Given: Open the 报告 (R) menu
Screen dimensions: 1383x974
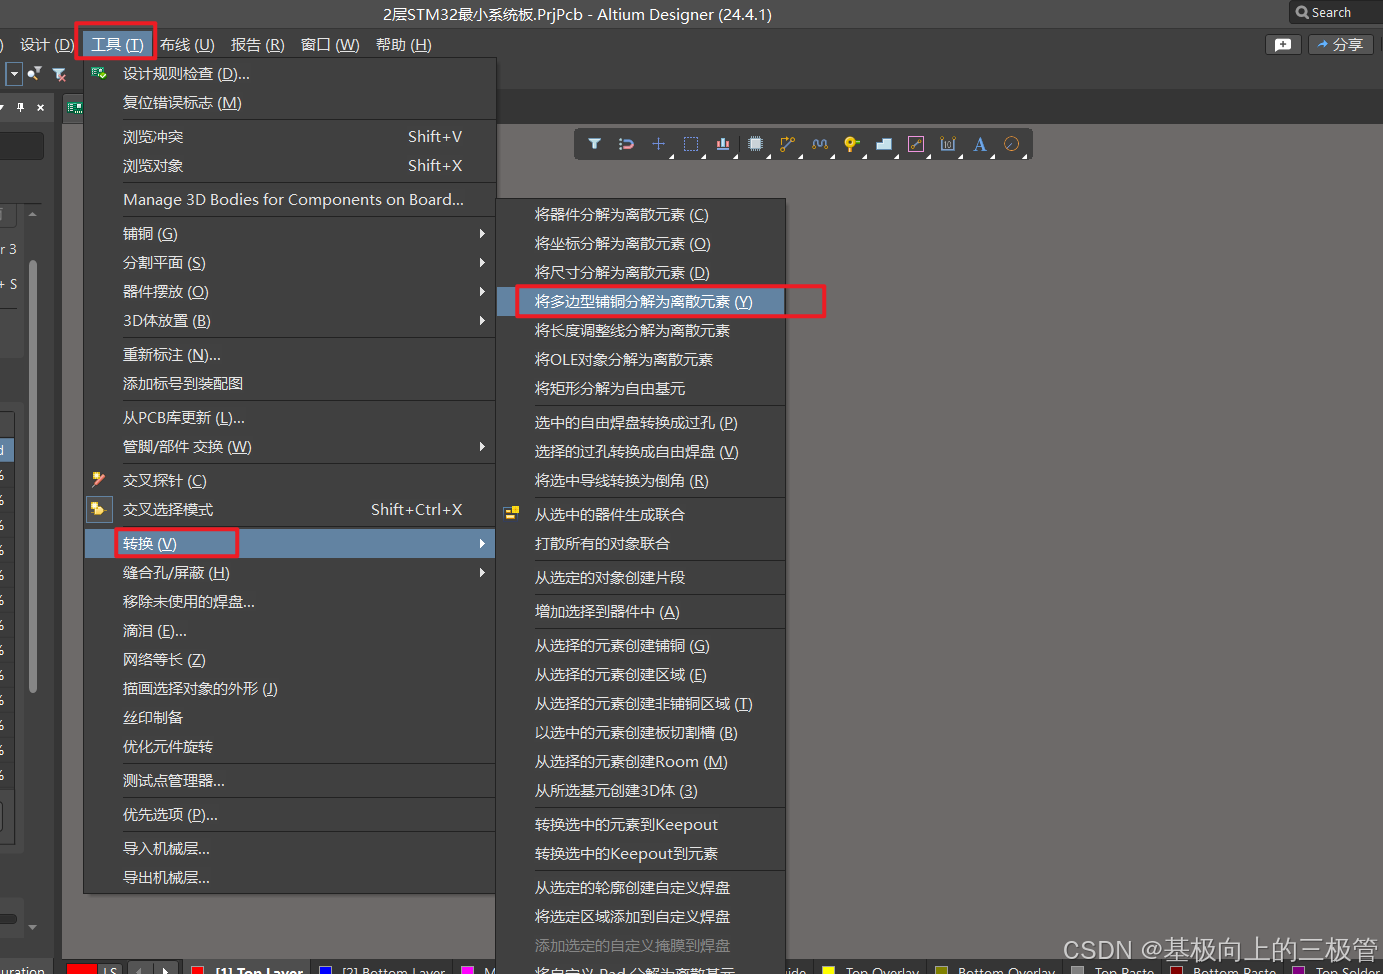Looking at the screenshot, I should (x=257, y=44).
